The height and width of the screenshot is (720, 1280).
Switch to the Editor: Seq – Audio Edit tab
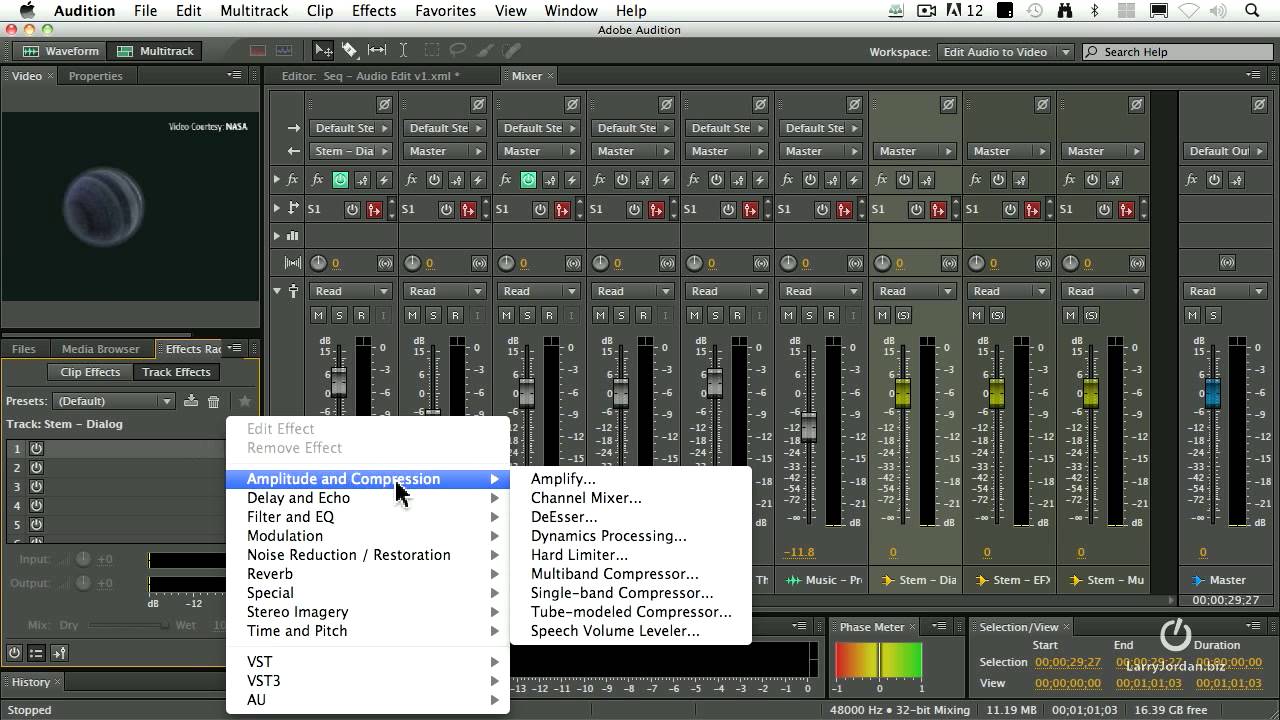tap(370, 76)
